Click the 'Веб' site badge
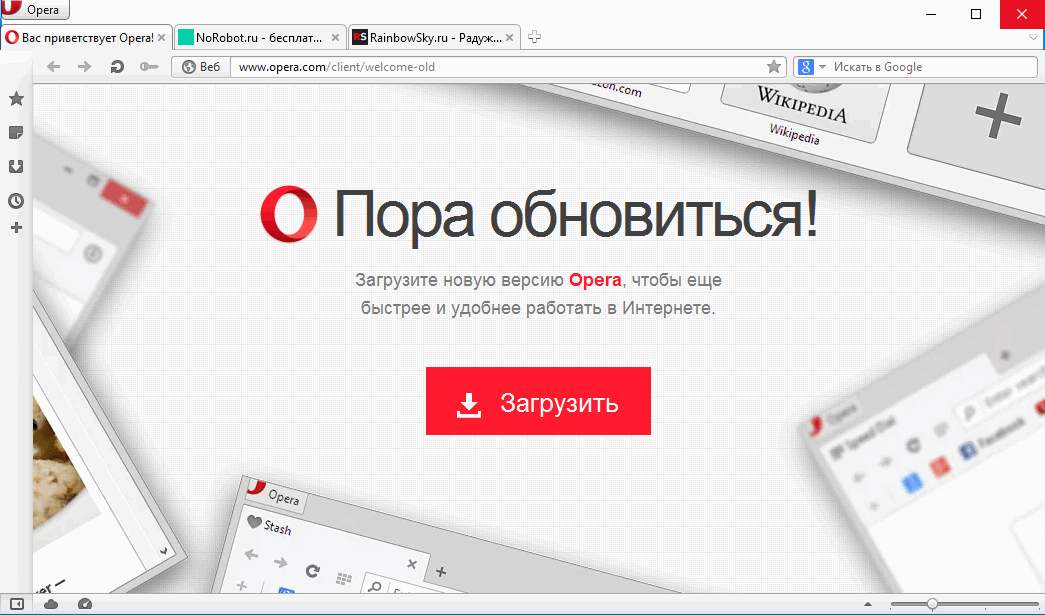Viewport: 1045px width, 615px height. (x=201, y=67)
